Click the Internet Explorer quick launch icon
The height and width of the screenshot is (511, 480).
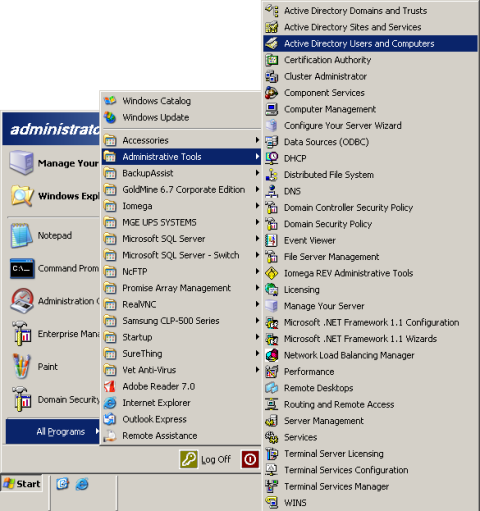[x=82, y=484]
